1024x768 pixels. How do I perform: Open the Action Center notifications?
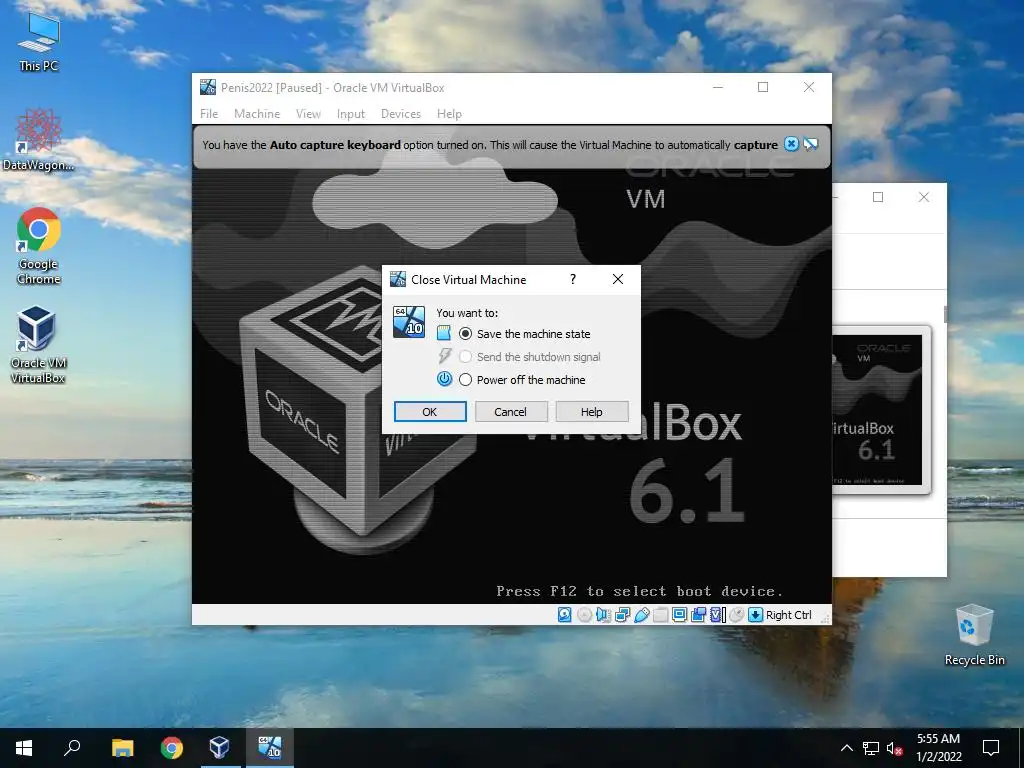(991, 748)
